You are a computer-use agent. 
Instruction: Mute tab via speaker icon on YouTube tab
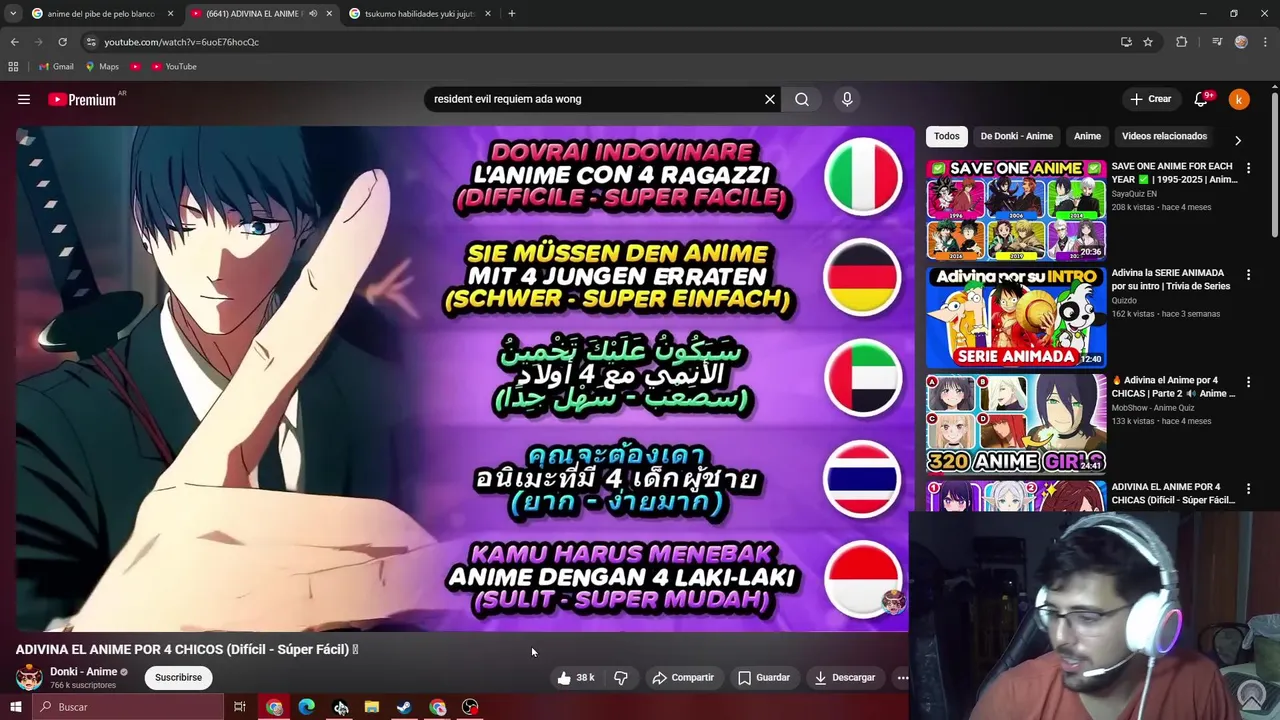[x=313, y=14]
